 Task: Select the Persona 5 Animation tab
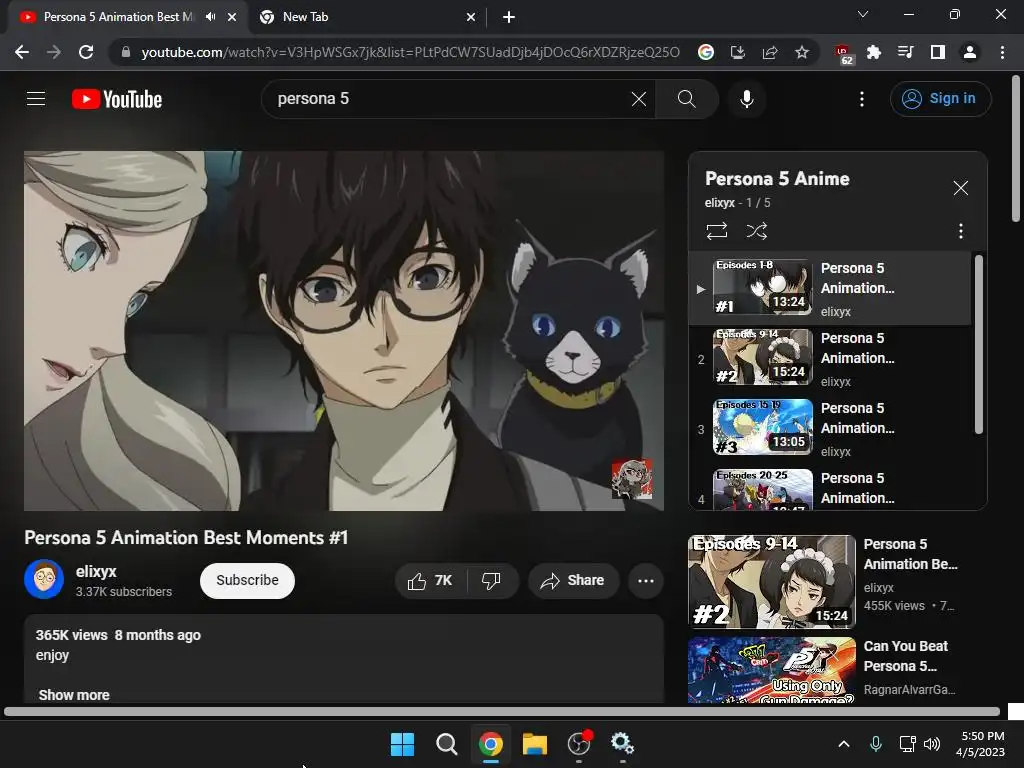(118, 17)
